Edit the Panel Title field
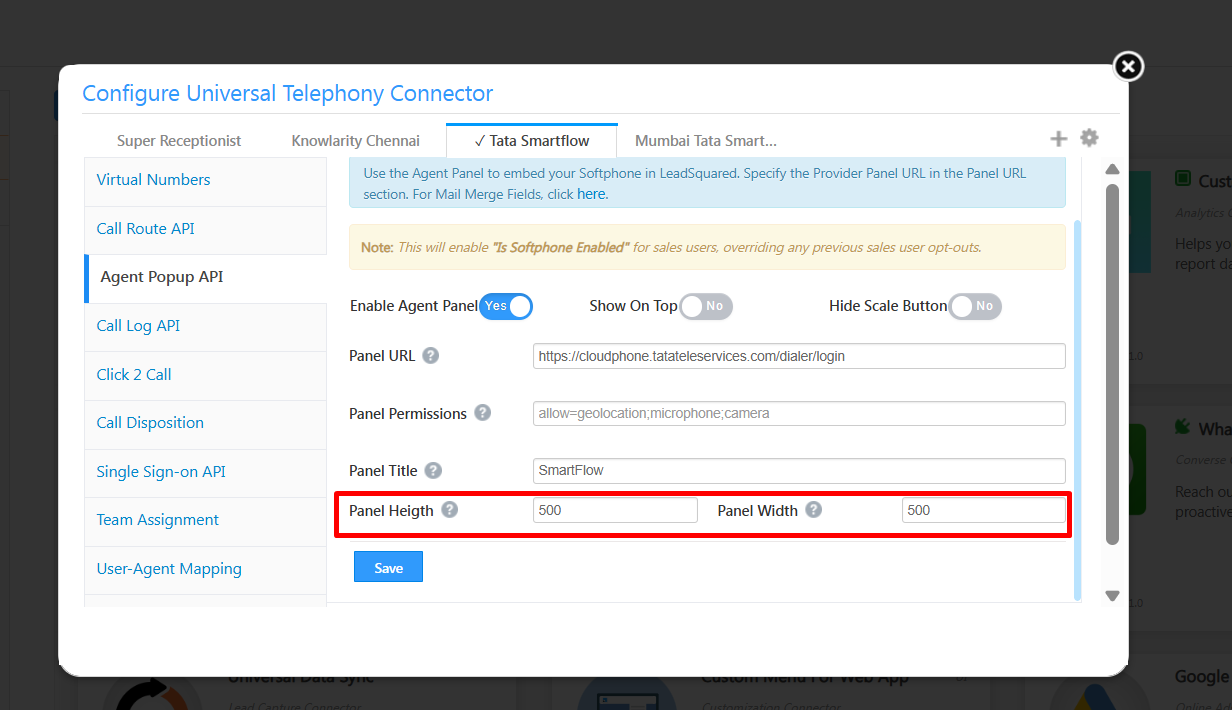1232x710 pixels. (x=799, y=470)
